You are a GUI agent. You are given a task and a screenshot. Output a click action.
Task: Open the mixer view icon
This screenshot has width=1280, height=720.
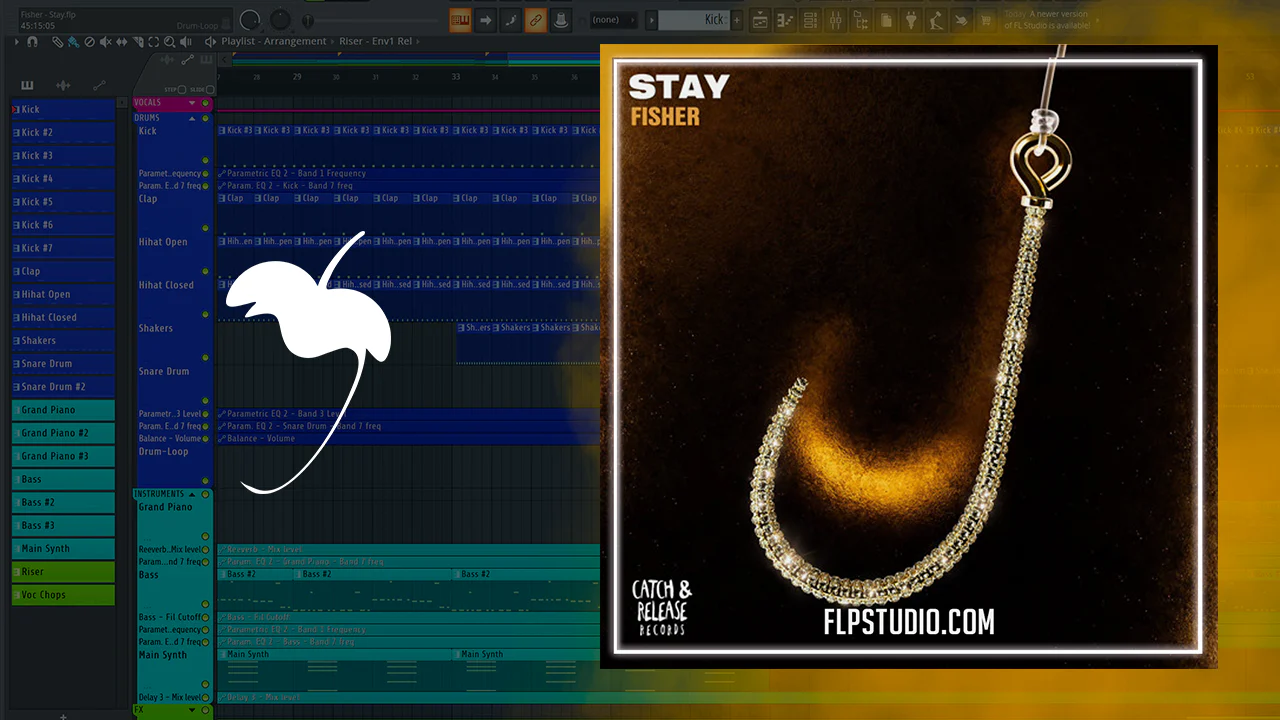[x=836, y=19]
